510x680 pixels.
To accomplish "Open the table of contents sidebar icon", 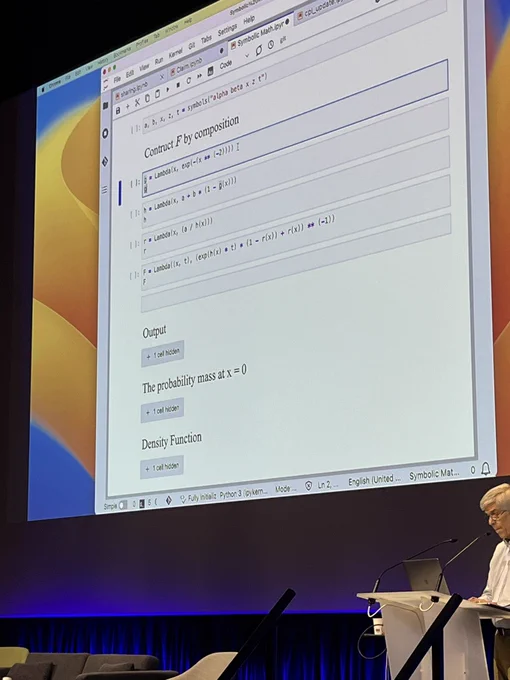I will pos(105,190).
